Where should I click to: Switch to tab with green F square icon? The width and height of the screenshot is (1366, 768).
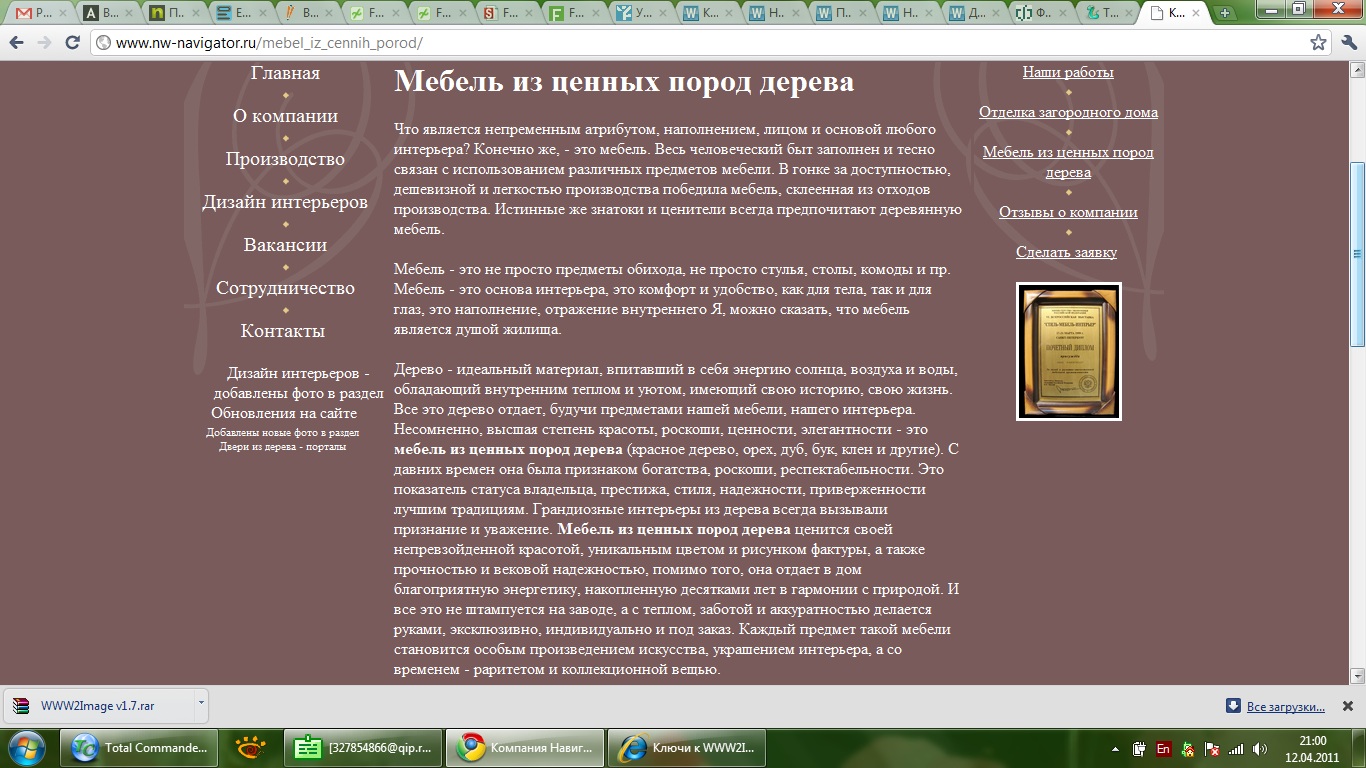(573, 13)
